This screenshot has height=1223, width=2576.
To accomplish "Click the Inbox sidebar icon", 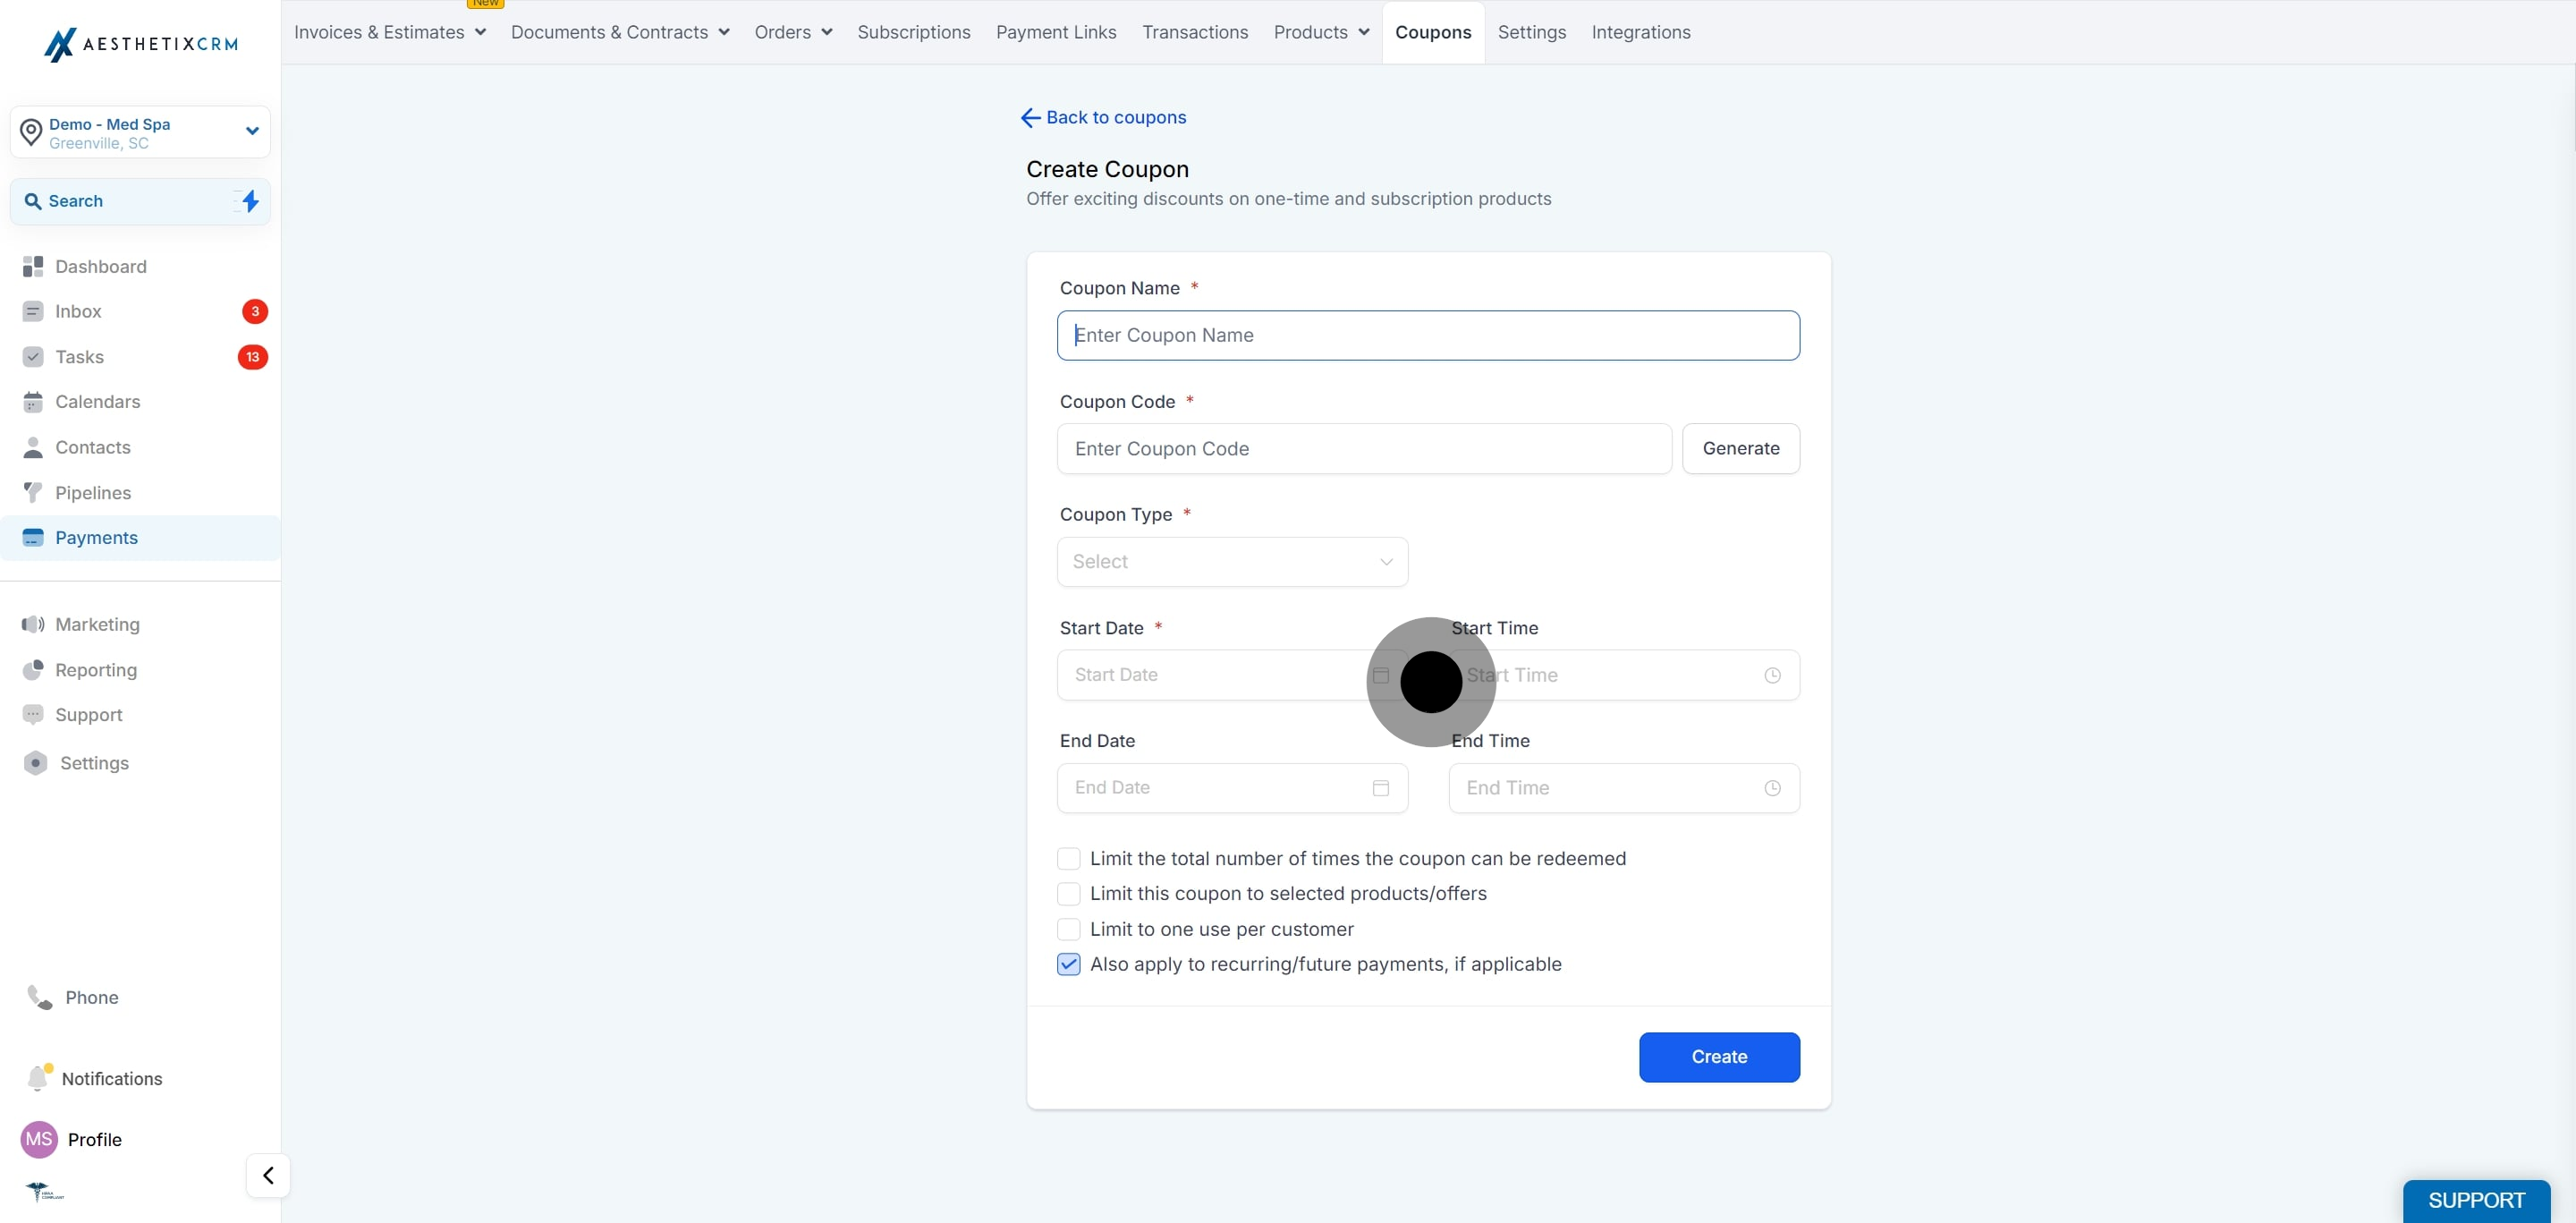I will 33,311.
